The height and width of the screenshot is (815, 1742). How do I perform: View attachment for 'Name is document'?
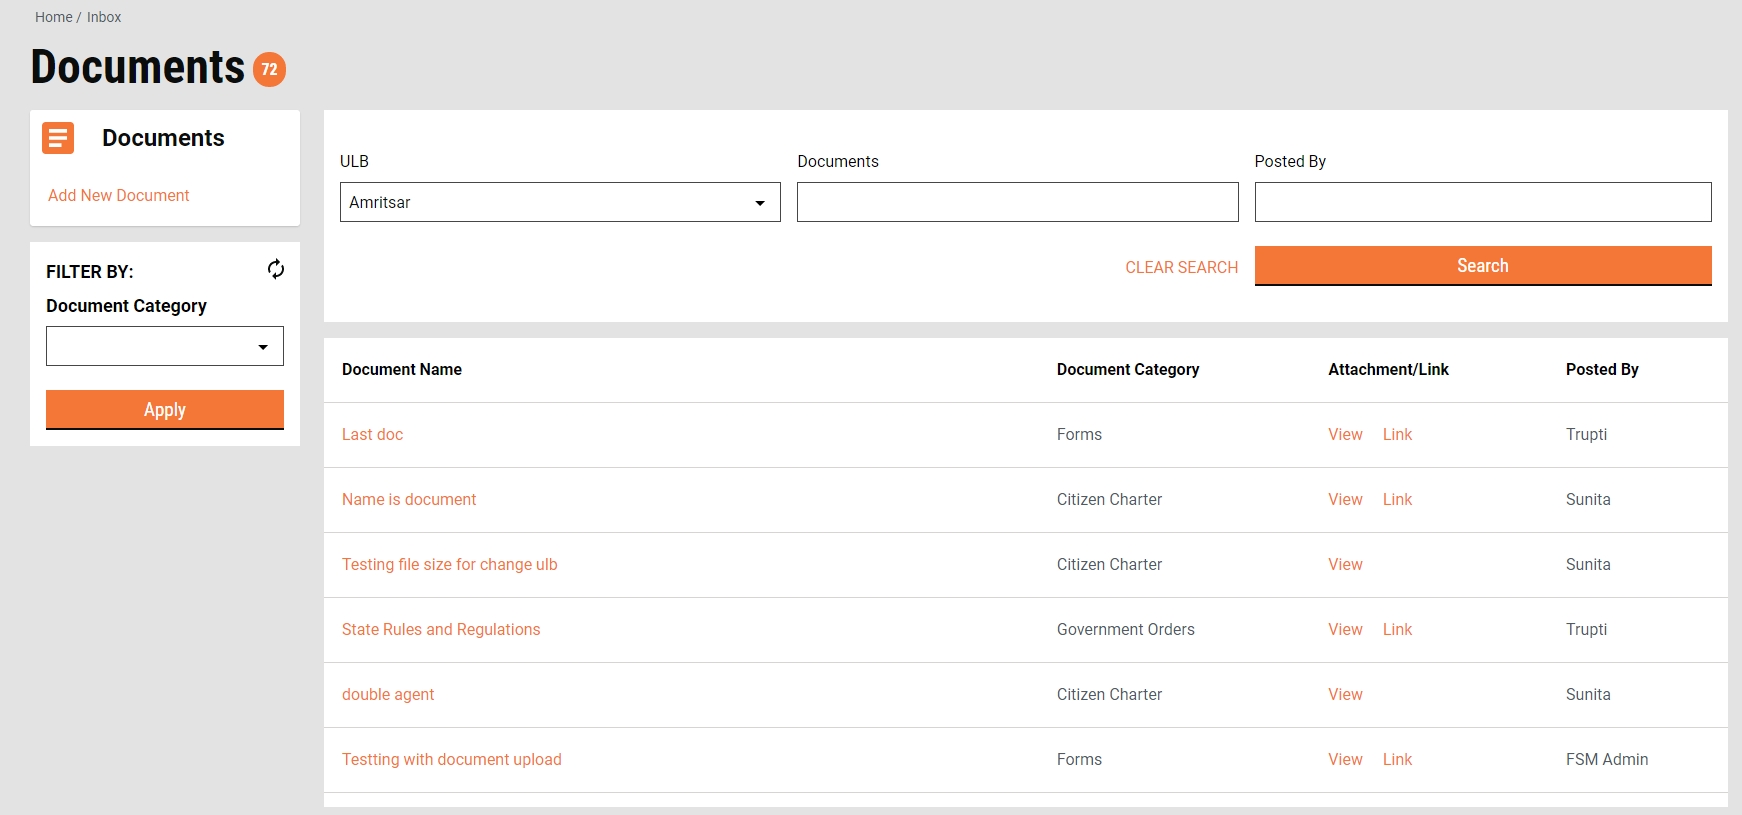[x=1345, y=499]
